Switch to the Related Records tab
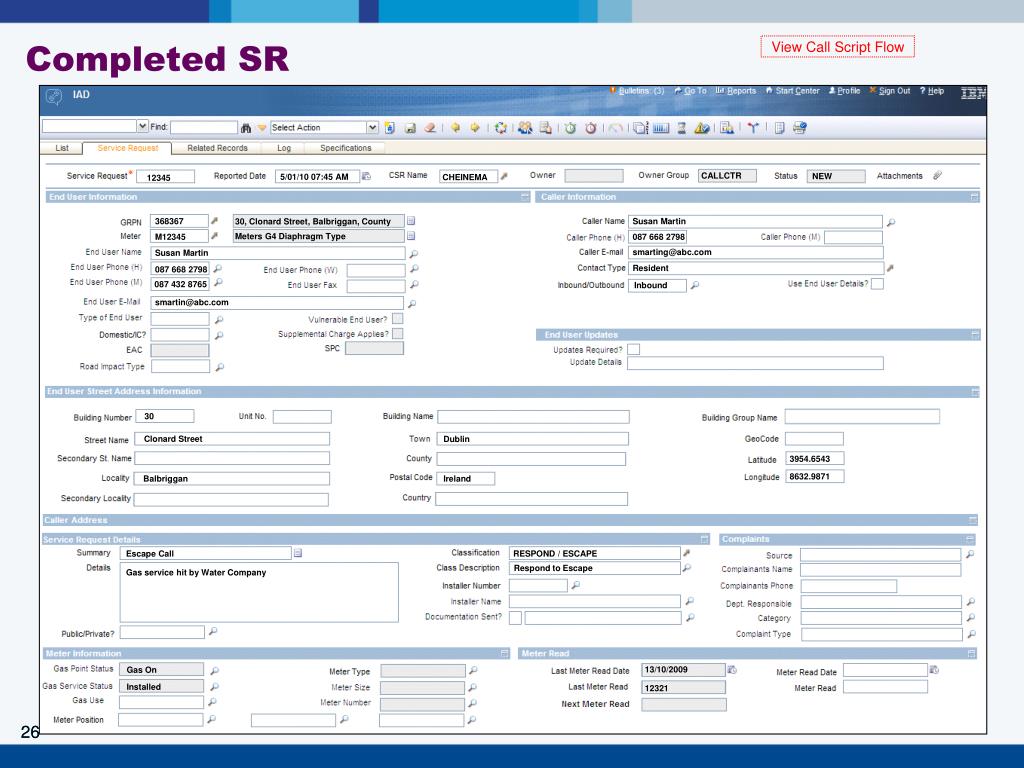The height and width of the screenshot is (768, 1024). point(217,148)
